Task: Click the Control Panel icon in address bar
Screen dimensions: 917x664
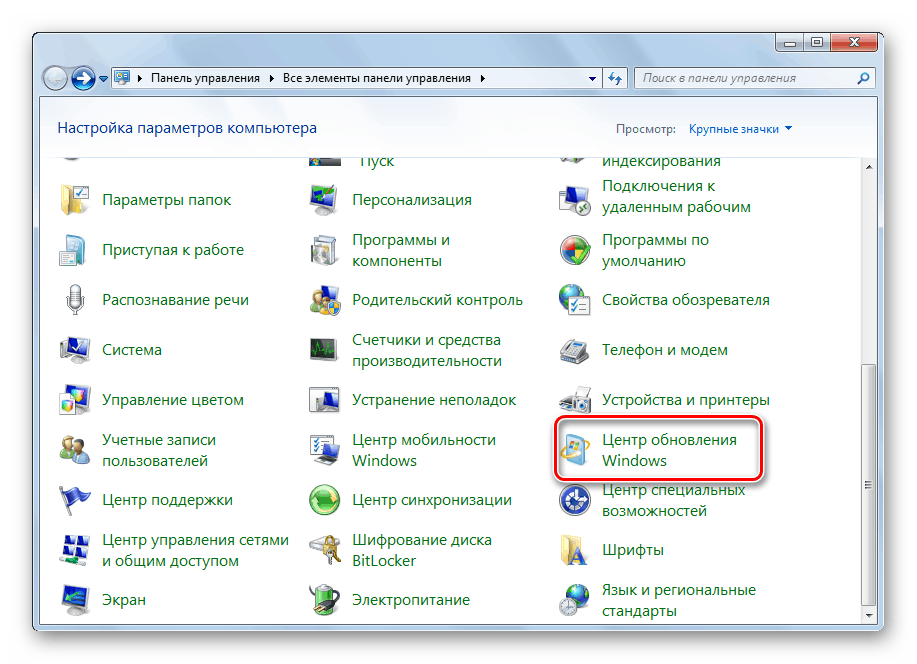Action: (122, 78)
